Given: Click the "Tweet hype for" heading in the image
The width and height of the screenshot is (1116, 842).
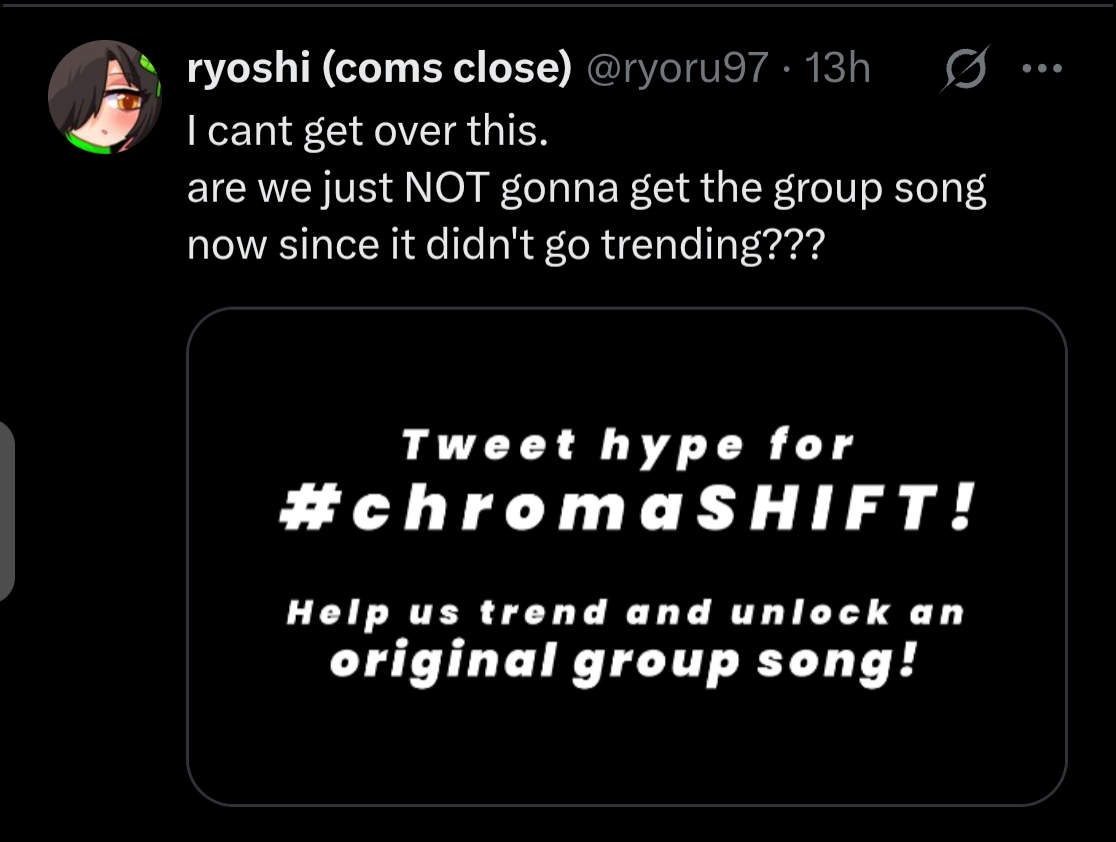Looking at the screenshot, I should [627, 446].
